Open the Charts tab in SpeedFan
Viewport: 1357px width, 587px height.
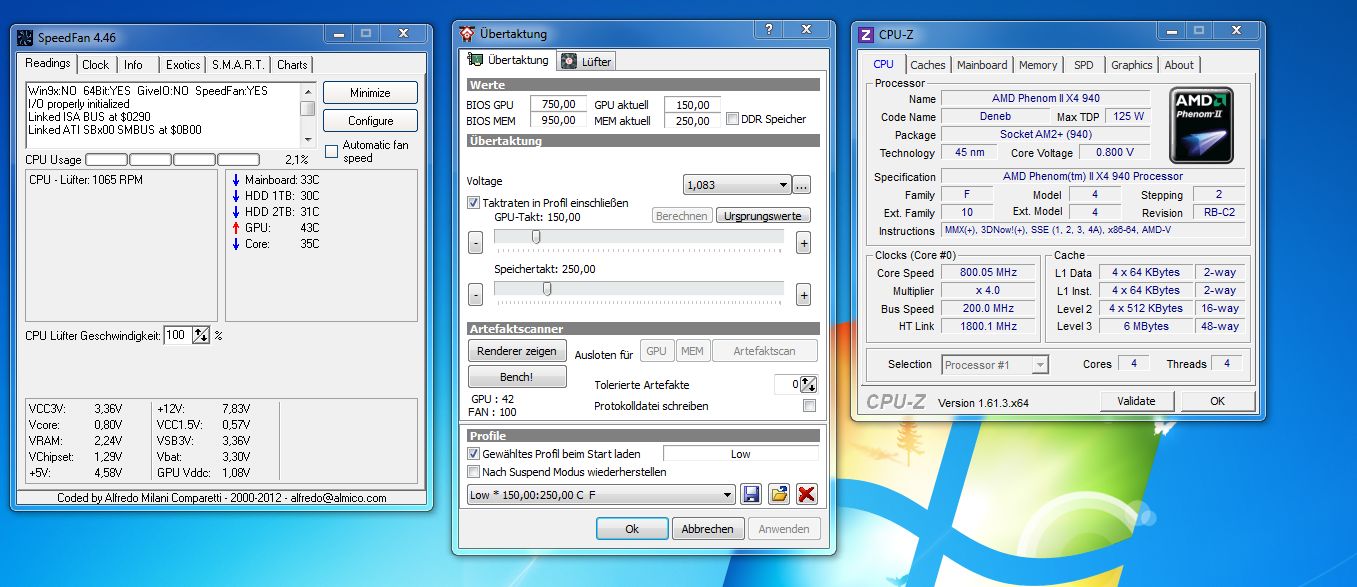tap(292, 65)
